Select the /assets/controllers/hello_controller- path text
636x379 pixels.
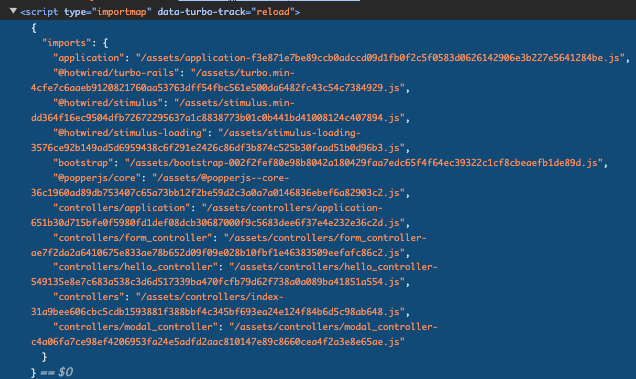point(333,267)
